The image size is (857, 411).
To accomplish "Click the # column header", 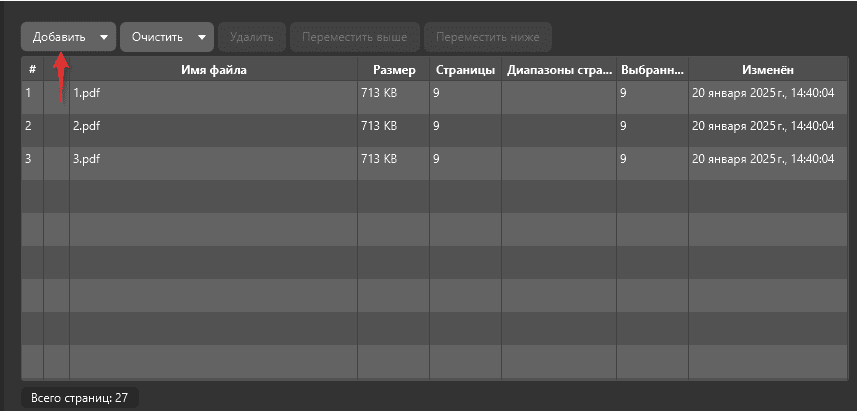I will (x=32, y=69).
